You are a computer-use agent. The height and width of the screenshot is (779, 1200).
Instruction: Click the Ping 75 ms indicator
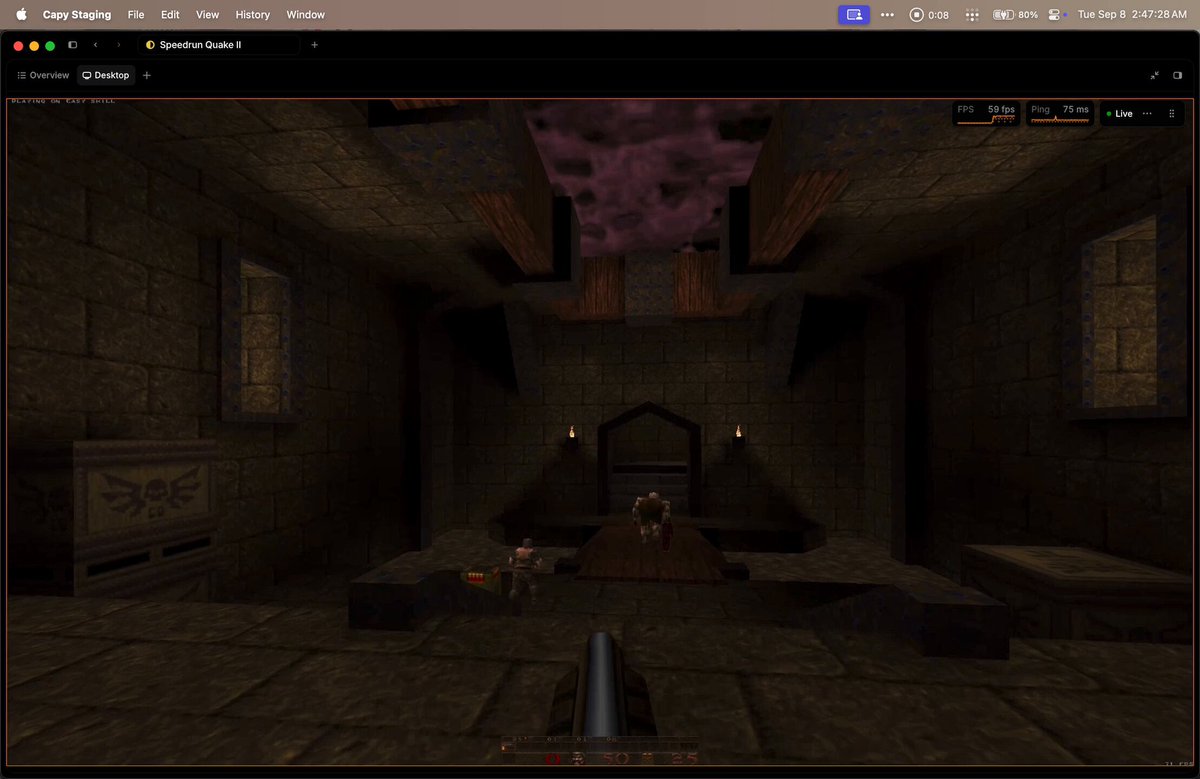click(x=1060, y=114)
